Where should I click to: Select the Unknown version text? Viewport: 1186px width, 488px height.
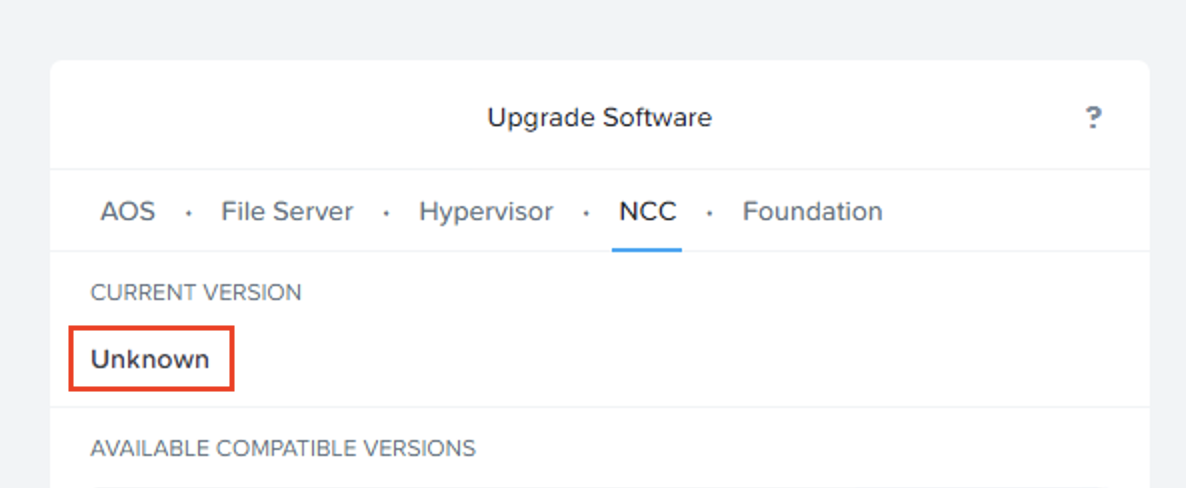click(150, 359)
